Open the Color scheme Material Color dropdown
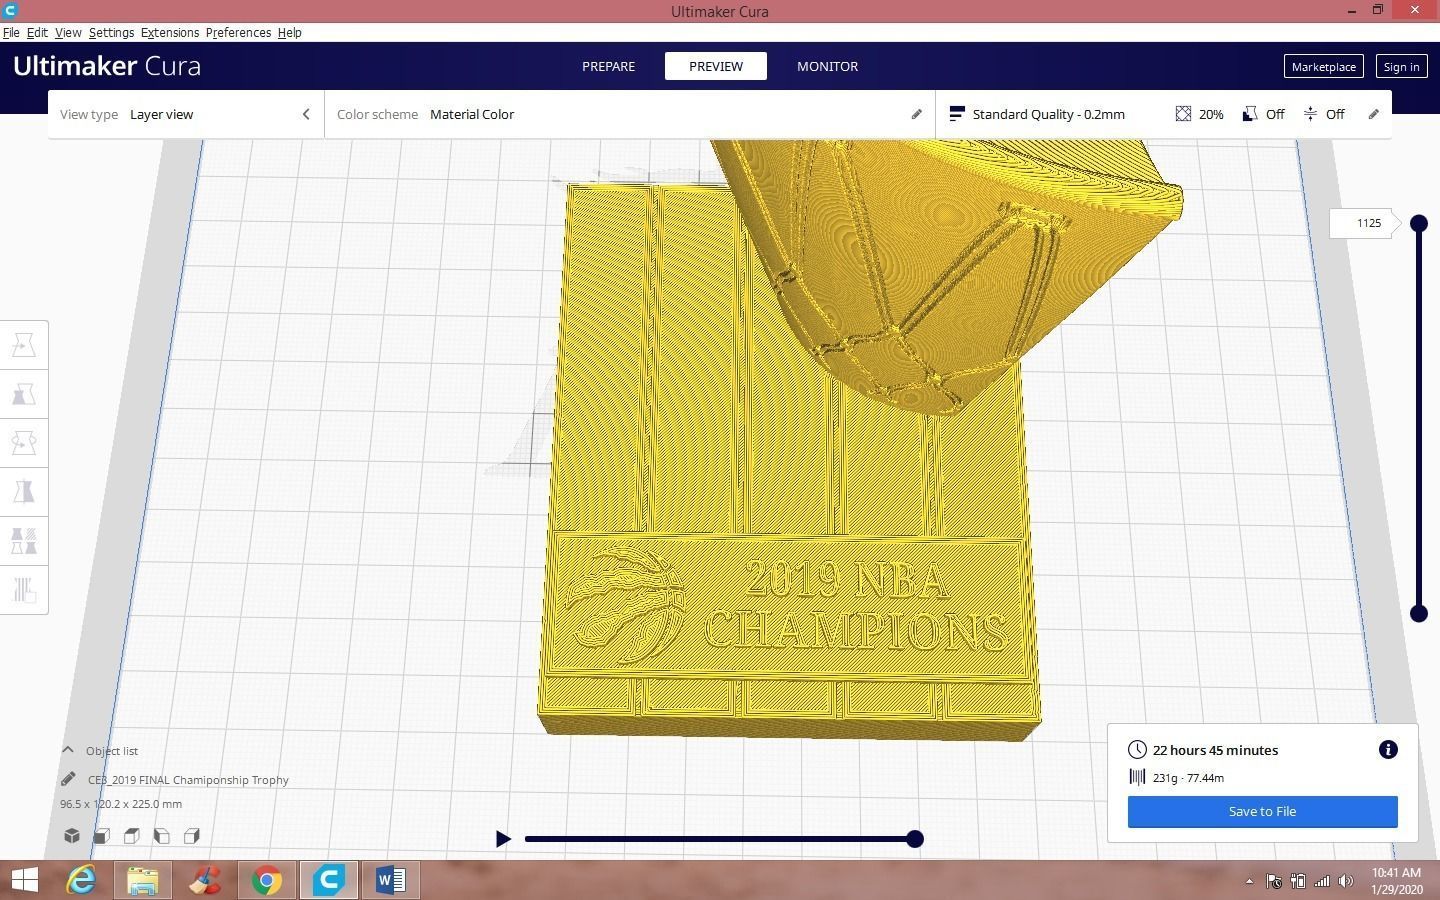Image resolution: width=1440 pixels, height=900 pixels. point(630,114)
